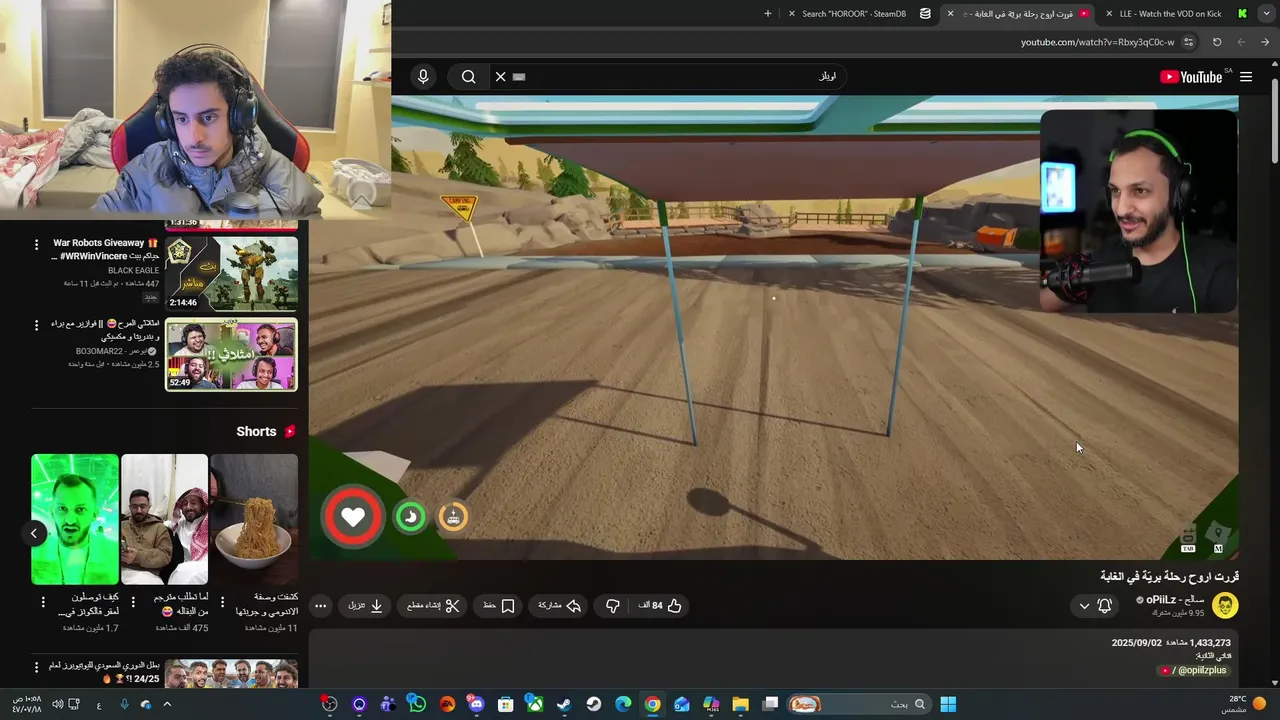Open the oPiiLz channel name link
This screenshot has width=1280, height=720.
point(1175,599)
